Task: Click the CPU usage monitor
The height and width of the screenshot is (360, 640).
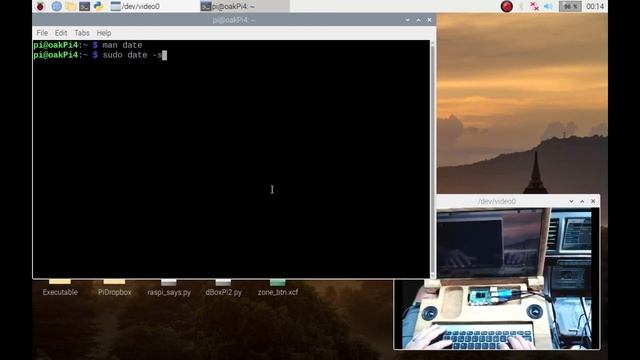Action: pos(570,6)
